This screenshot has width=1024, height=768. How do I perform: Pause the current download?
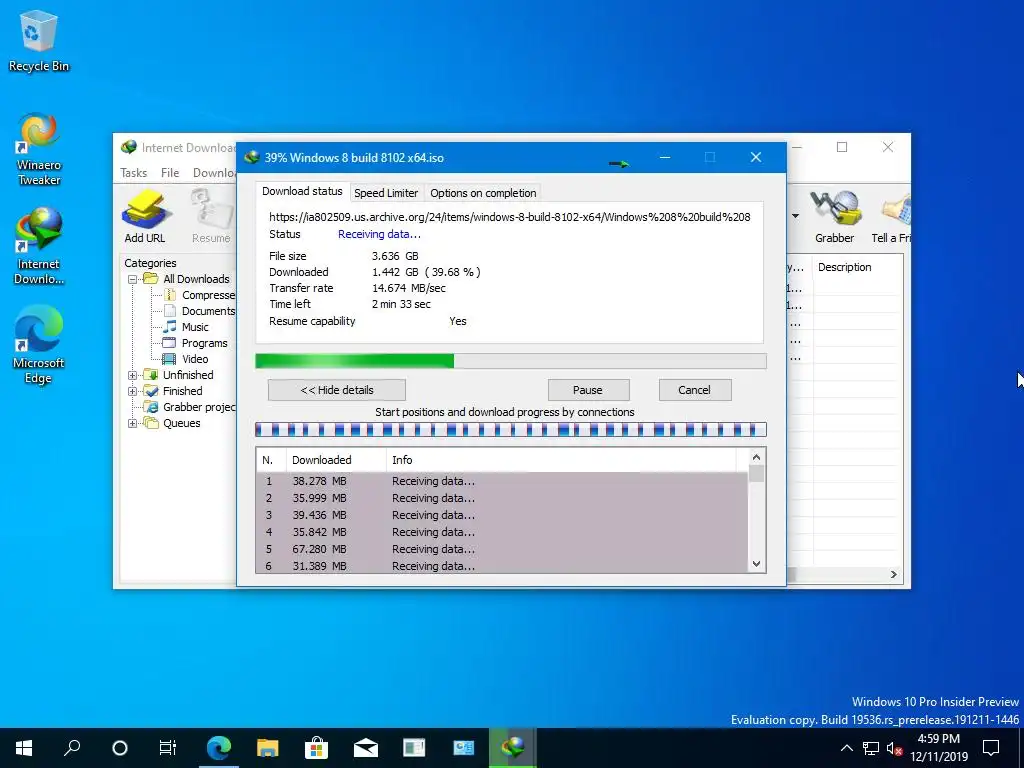588,390
